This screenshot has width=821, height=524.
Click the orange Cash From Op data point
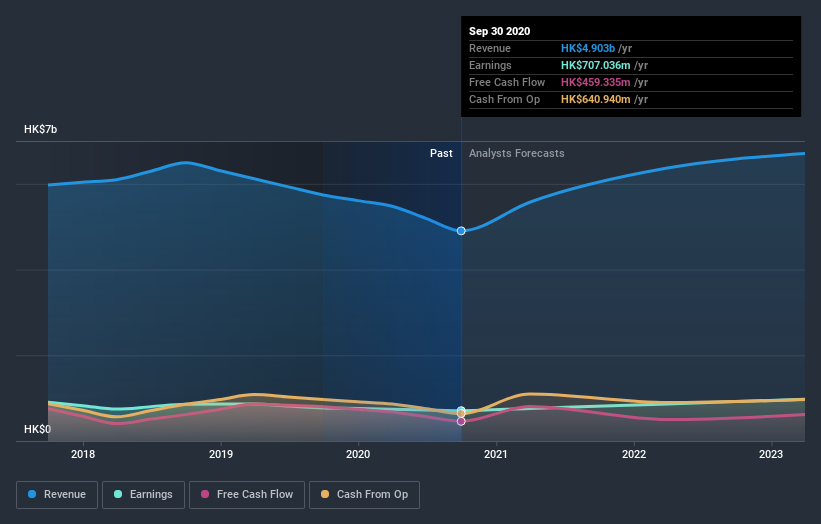pos(461,414)
